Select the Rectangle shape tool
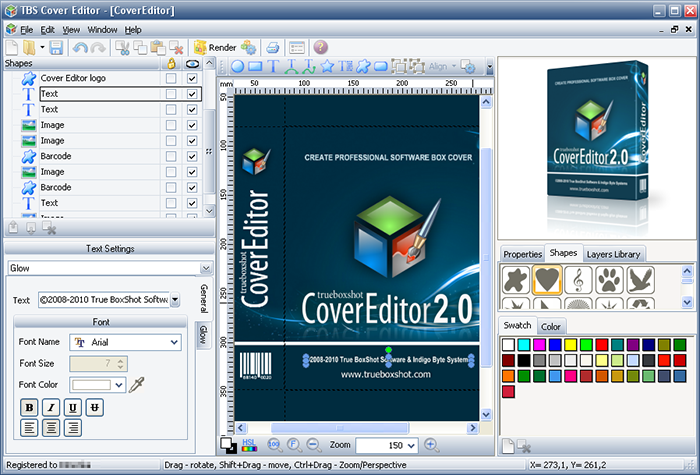Viewport: 700px width, 475px height. tap(255, 67)
